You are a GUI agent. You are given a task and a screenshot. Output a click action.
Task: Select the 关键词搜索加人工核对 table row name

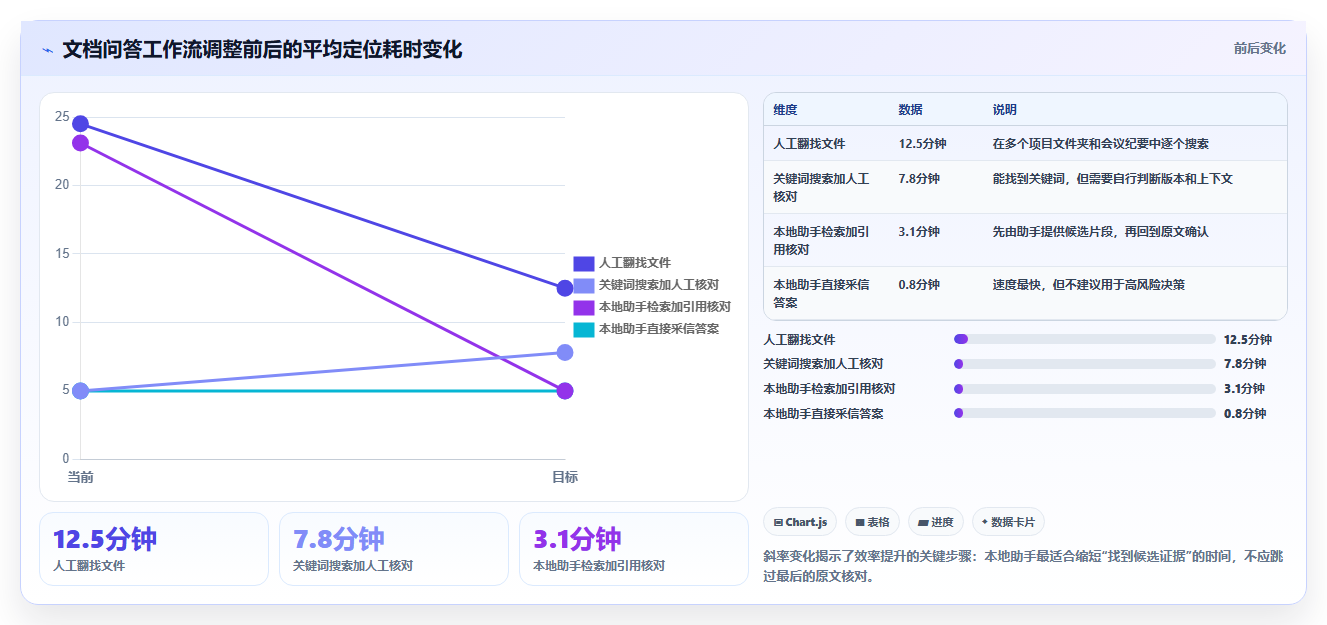point(821,187)
